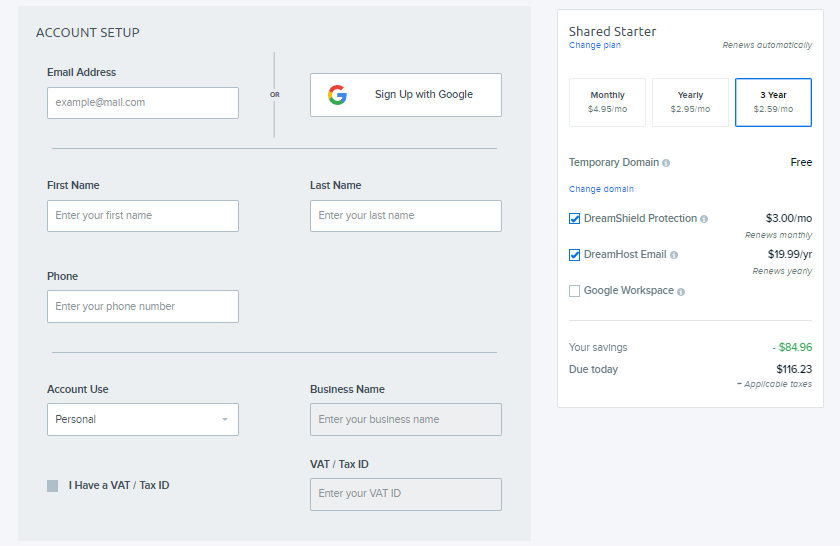Click the Shared Starter heading
This screenshot has height=546, width=840.
[612, 32]
